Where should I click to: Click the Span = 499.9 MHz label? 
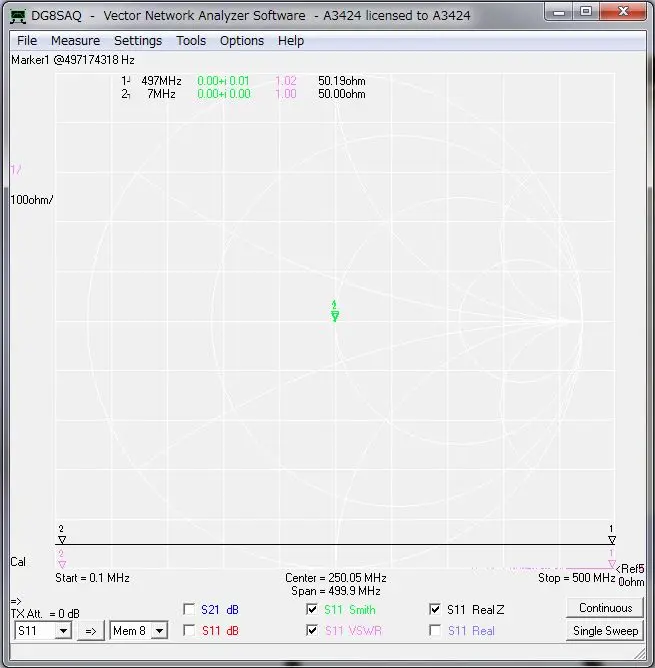pyautogui.click(x=336, y=591)
